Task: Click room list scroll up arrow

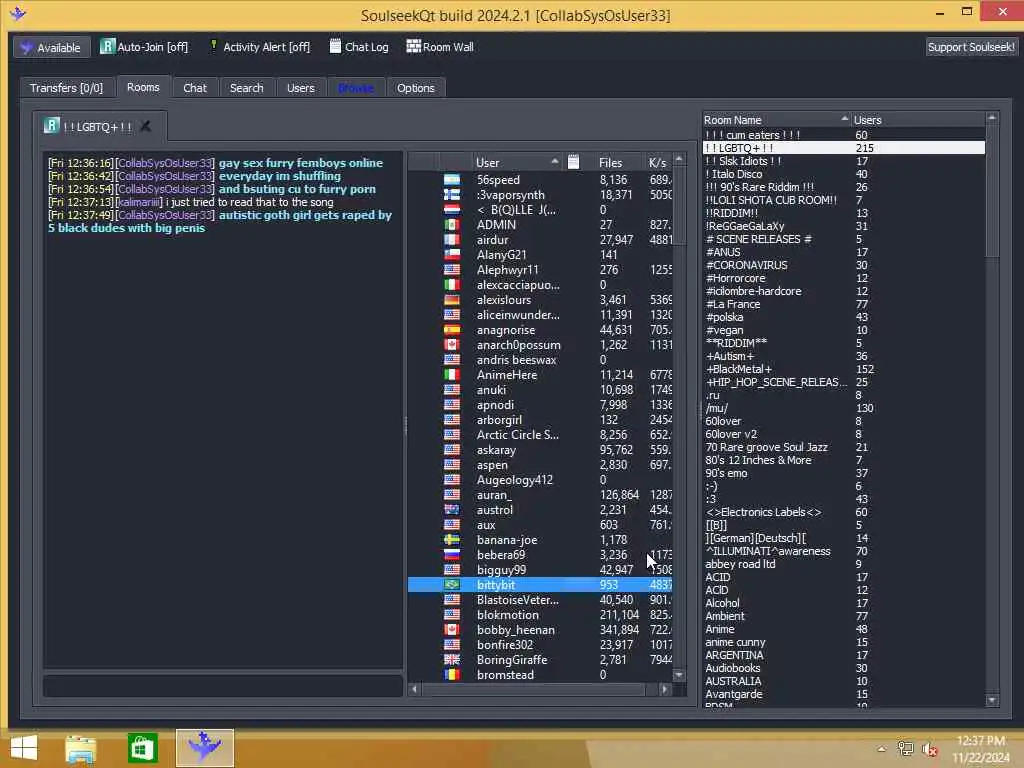Action: coord(992,118)
